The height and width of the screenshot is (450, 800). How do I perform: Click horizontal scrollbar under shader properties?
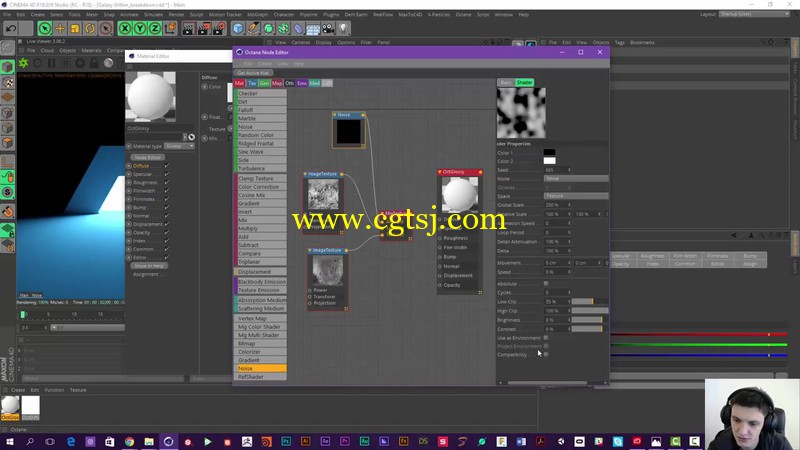(x=547, y=383)
